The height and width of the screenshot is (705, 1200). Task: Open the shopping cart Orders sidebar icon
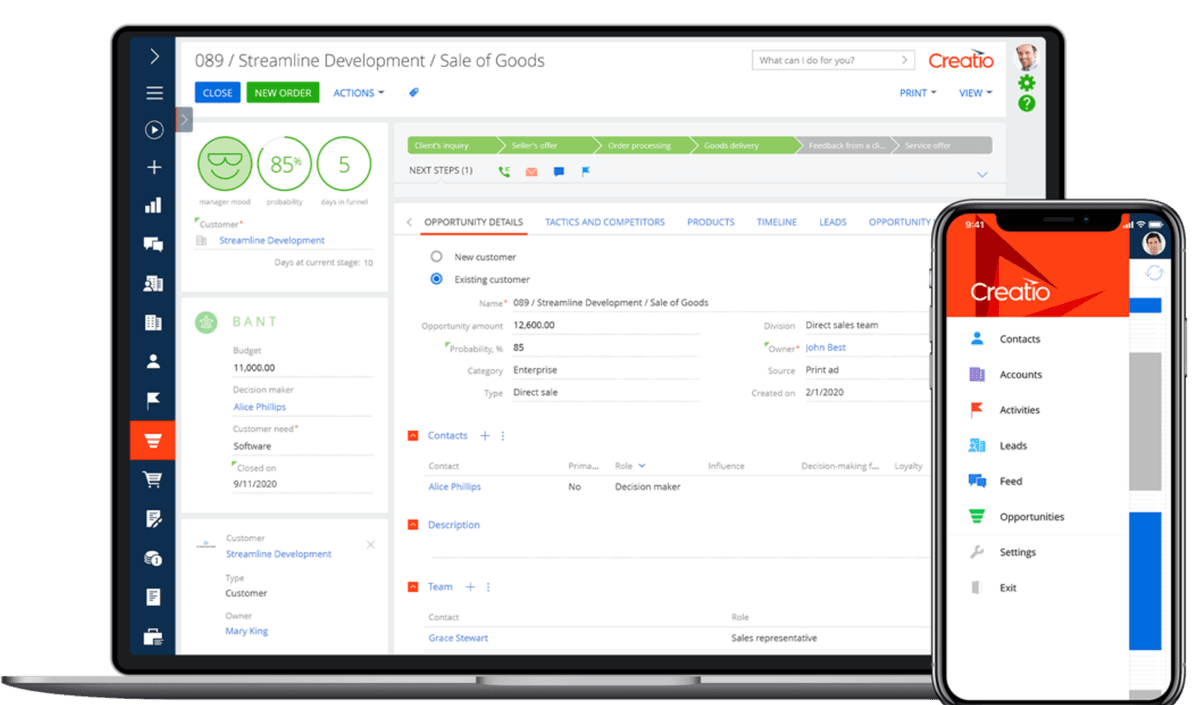pyautogui.click(x=153, y=480)
